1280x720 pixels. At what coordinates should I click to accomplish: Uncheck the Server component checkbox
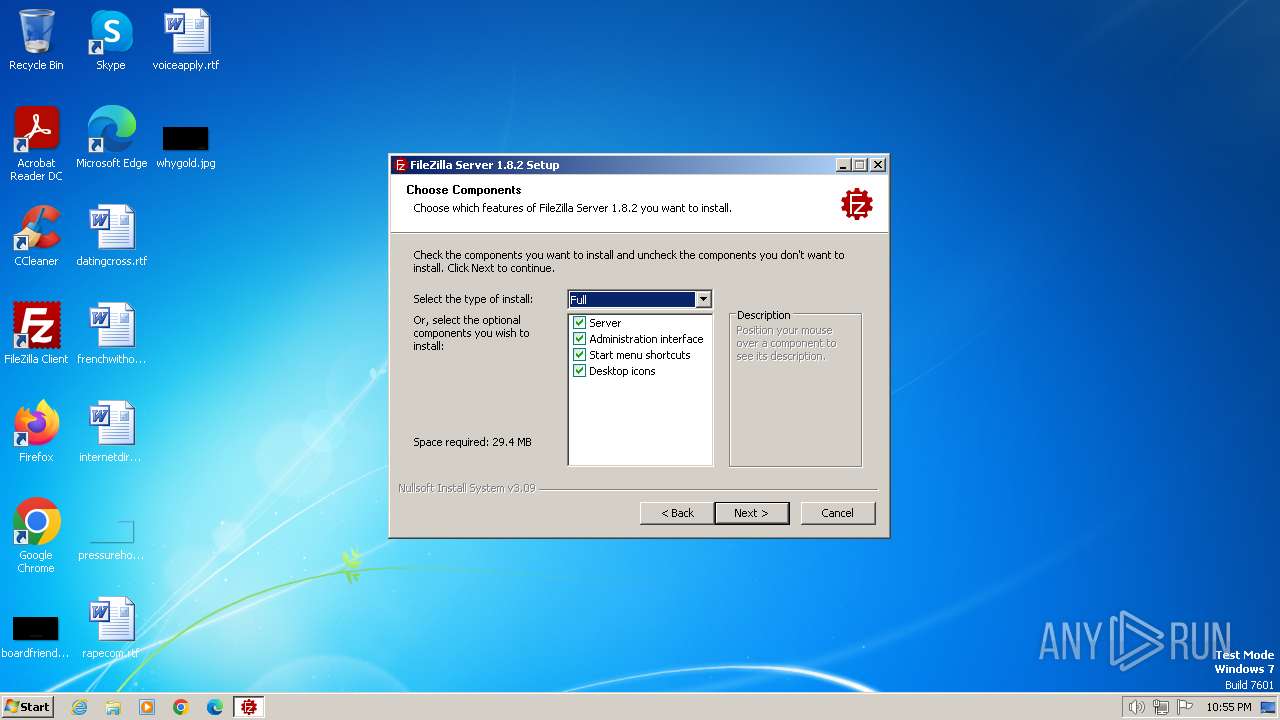point(579,323)
